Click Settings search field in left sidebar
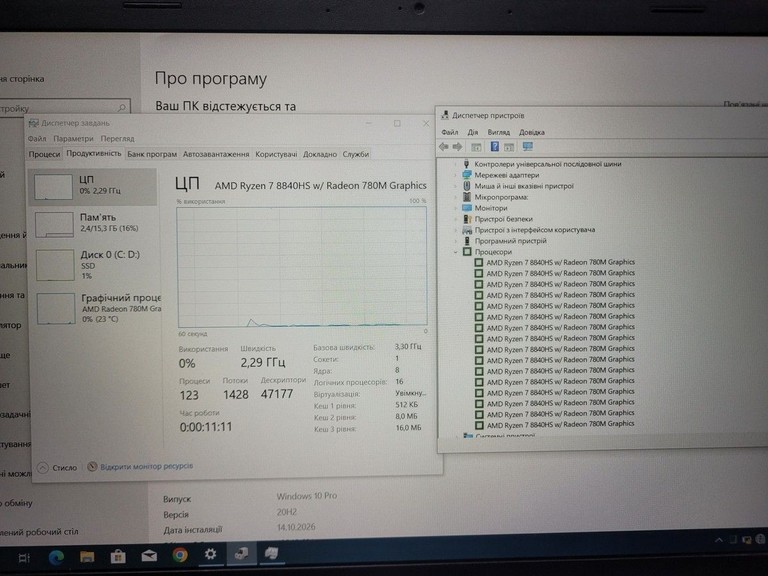Screen dimensions: 768x576 (64, 108)
